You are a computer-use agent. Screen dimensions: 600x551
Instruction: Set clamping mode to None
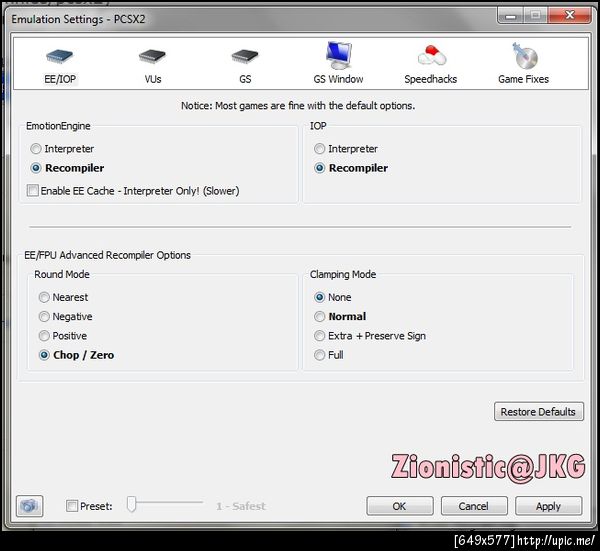[x=320, y=297]
